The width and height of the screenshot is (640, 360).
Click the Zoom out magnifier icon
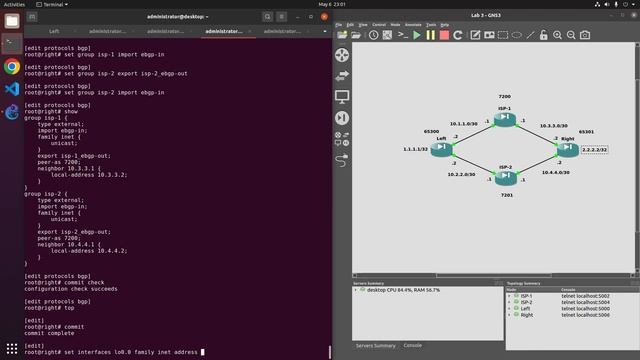click(x=571, y=35)
